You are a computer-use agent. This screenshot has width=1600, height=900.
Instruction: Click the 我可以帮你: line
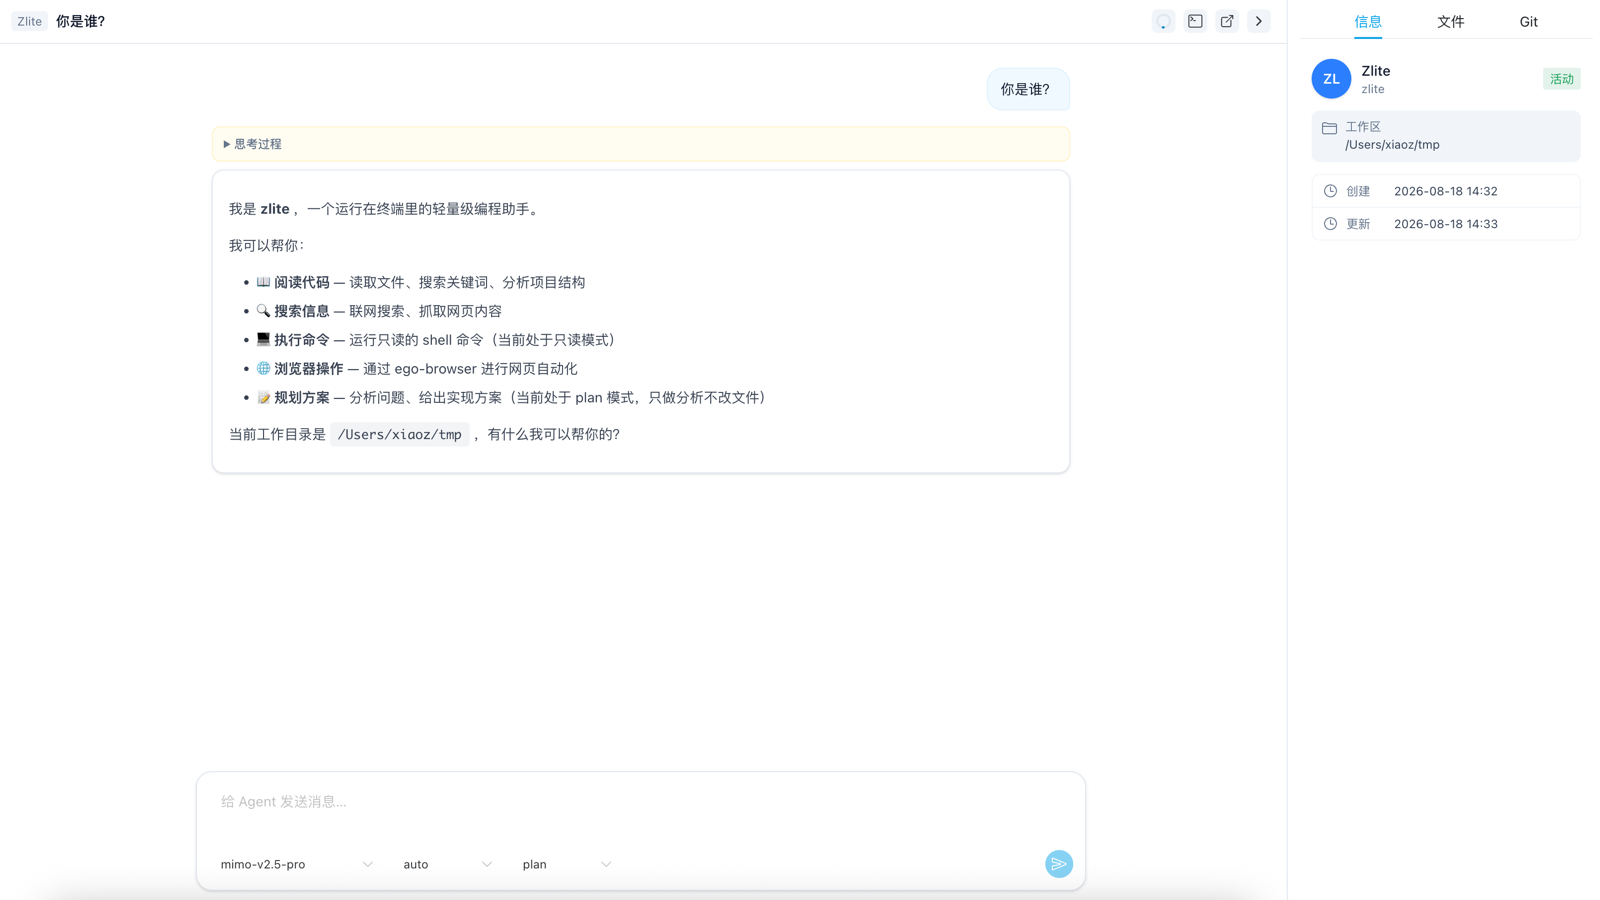(267, 246)
